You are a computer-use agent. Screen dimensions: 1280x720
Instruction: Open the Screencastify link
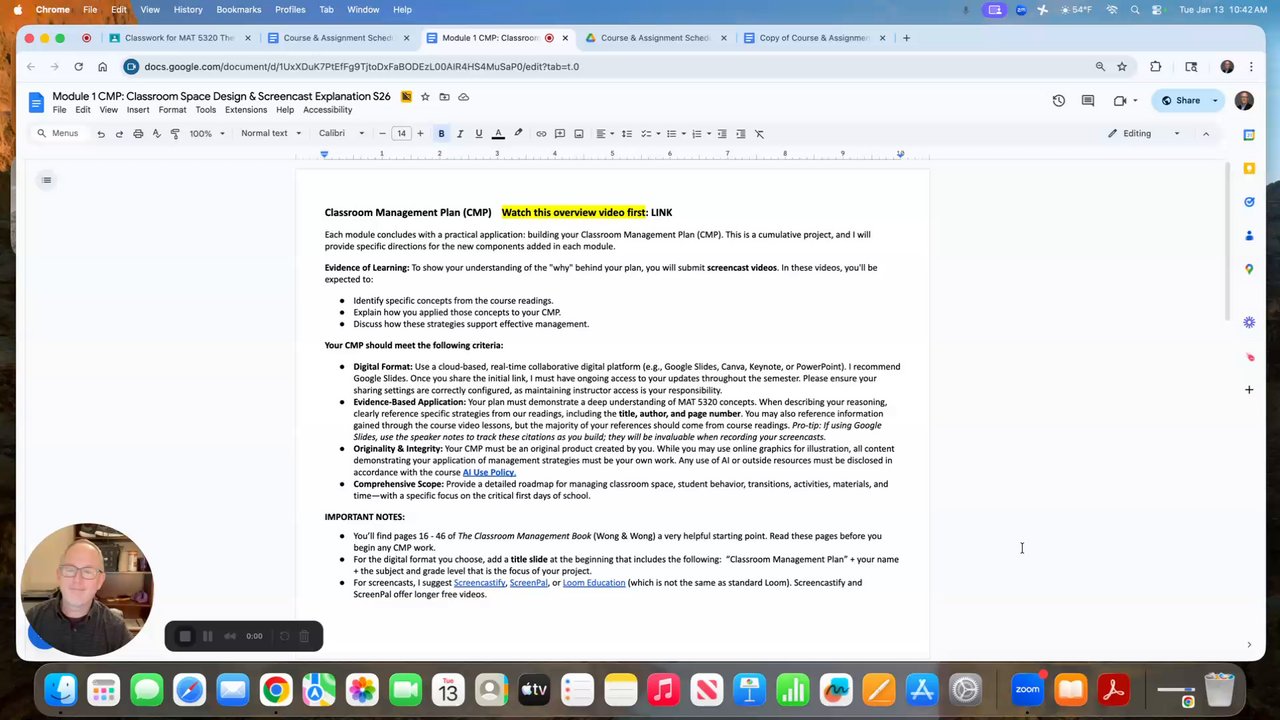click(x=479, y=583)
